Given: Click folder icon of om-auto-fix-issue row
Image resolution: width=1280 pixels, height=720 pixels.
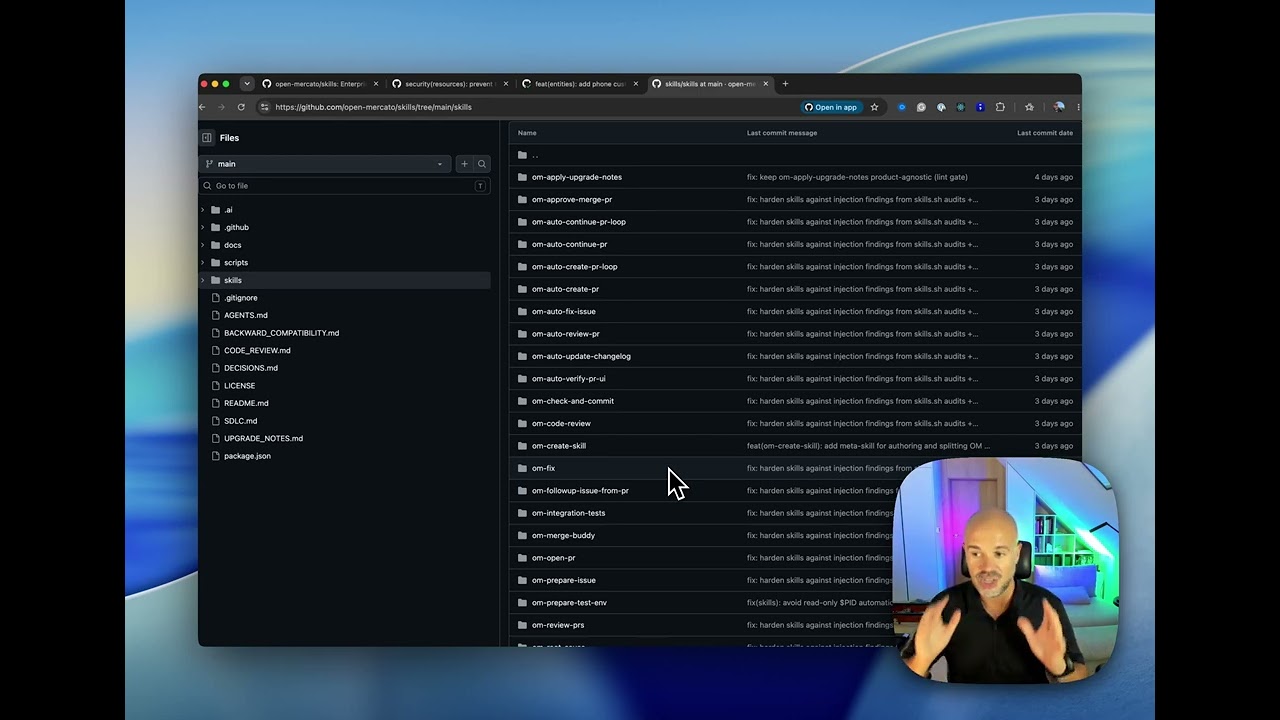Looking at the screenshot, I should point(522,311).
